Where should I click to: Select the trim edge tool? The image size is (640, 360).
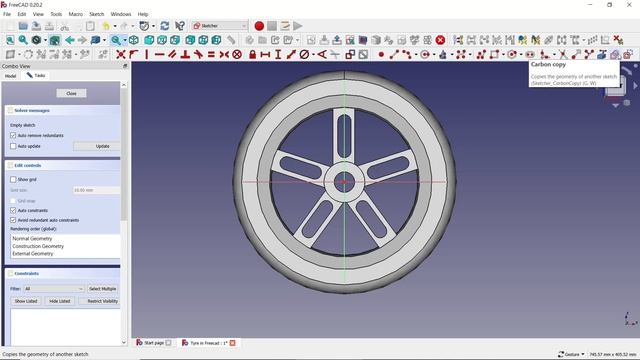(563, 54)
